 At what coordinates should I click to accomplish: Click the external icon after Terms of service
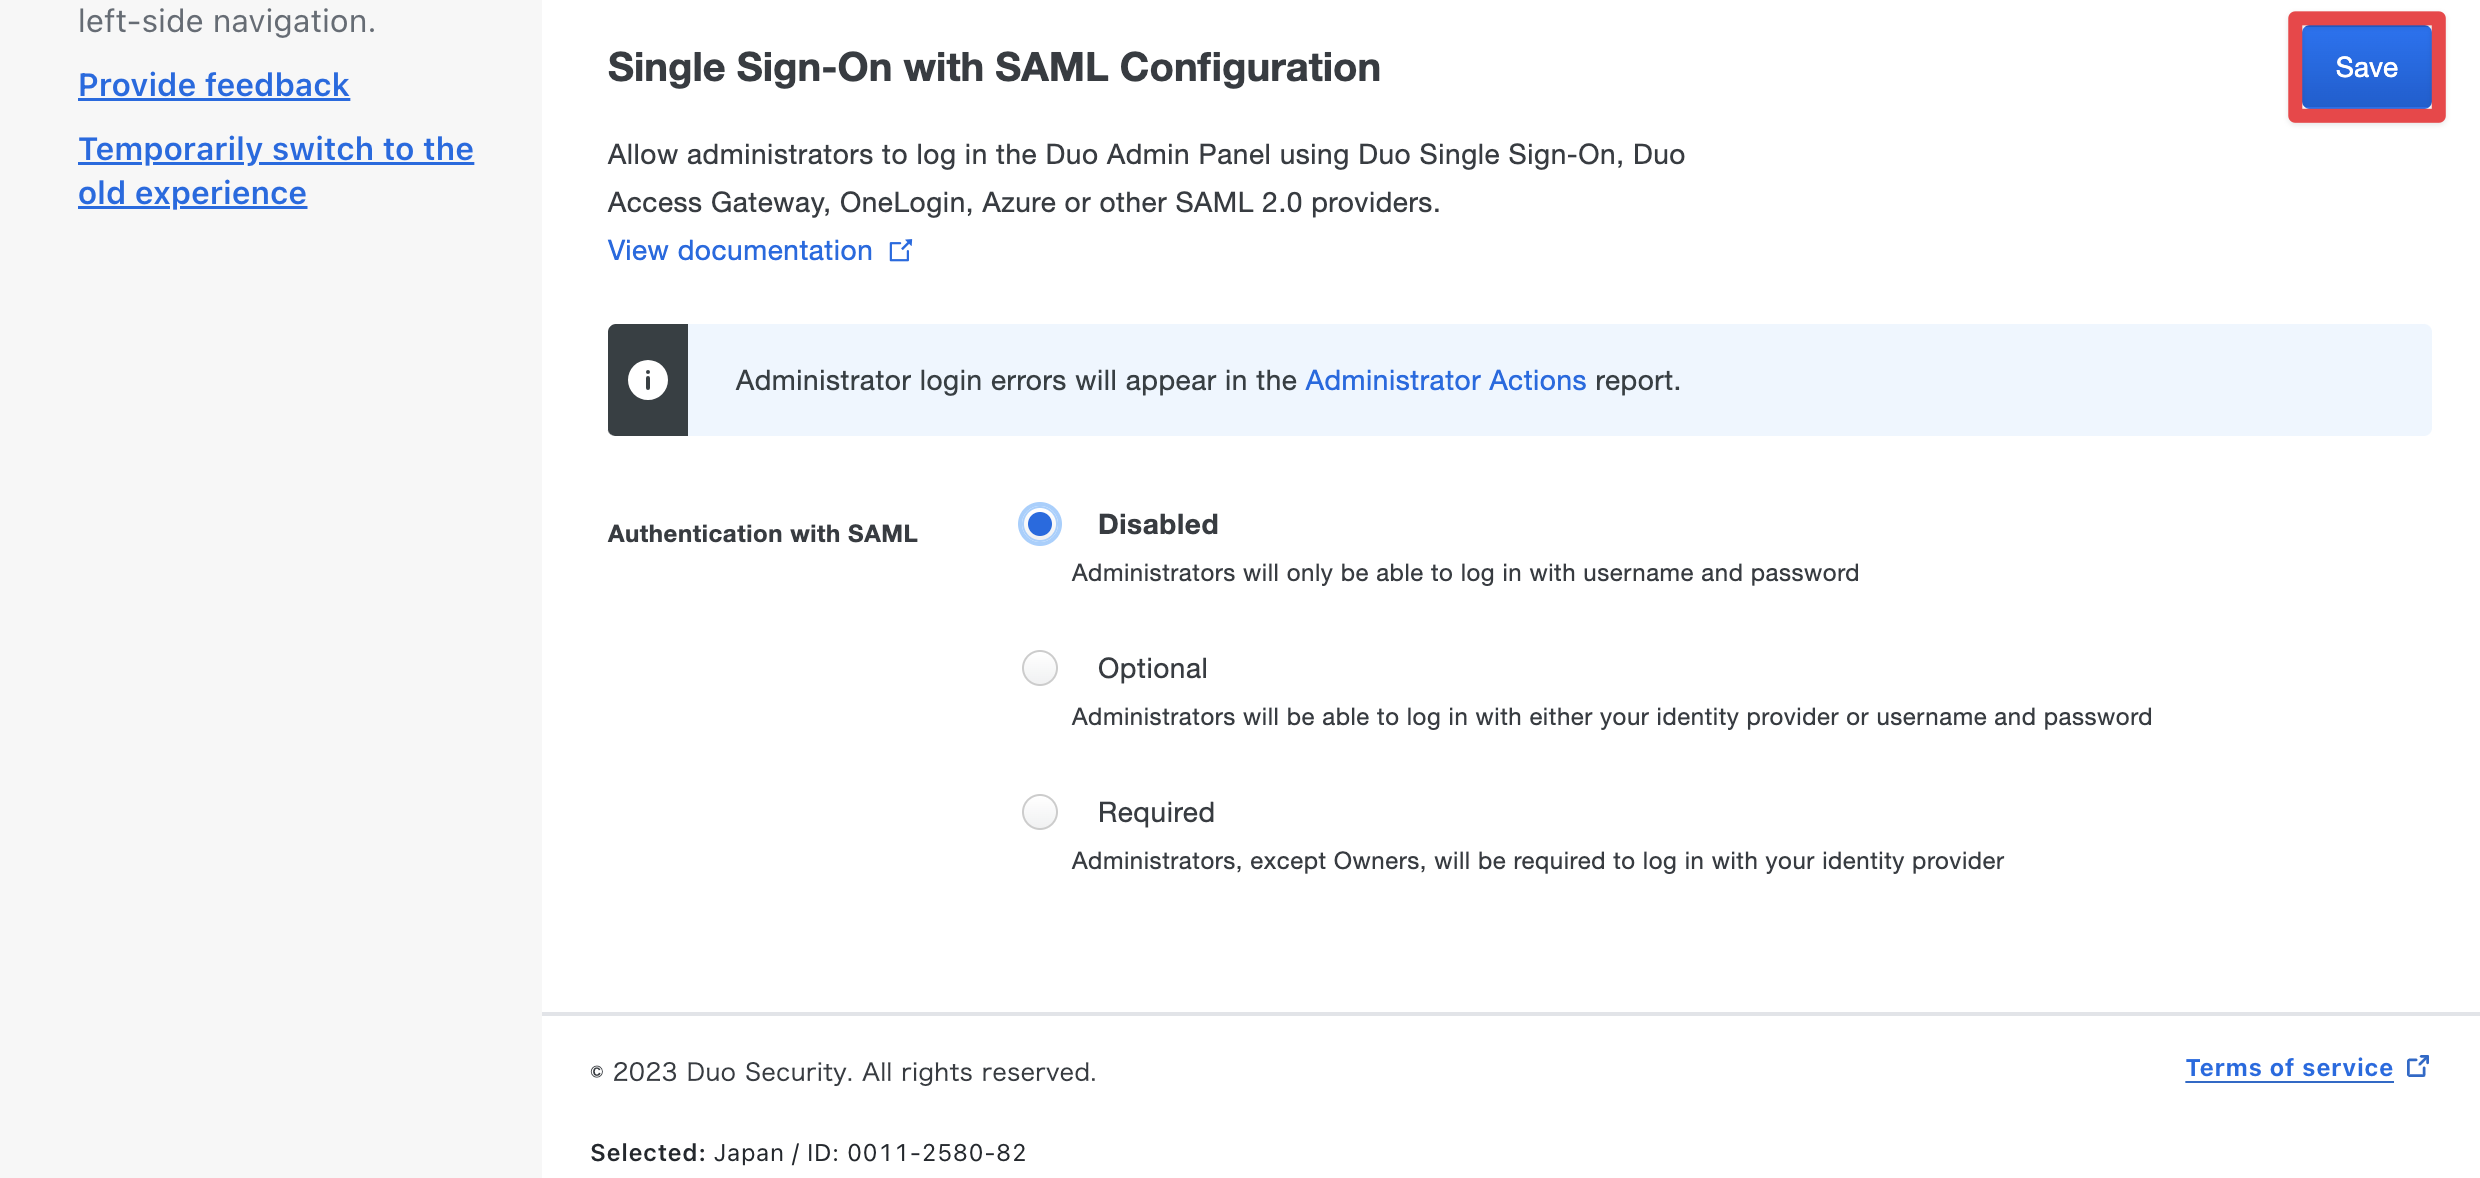click(x=2418, y=1067)
